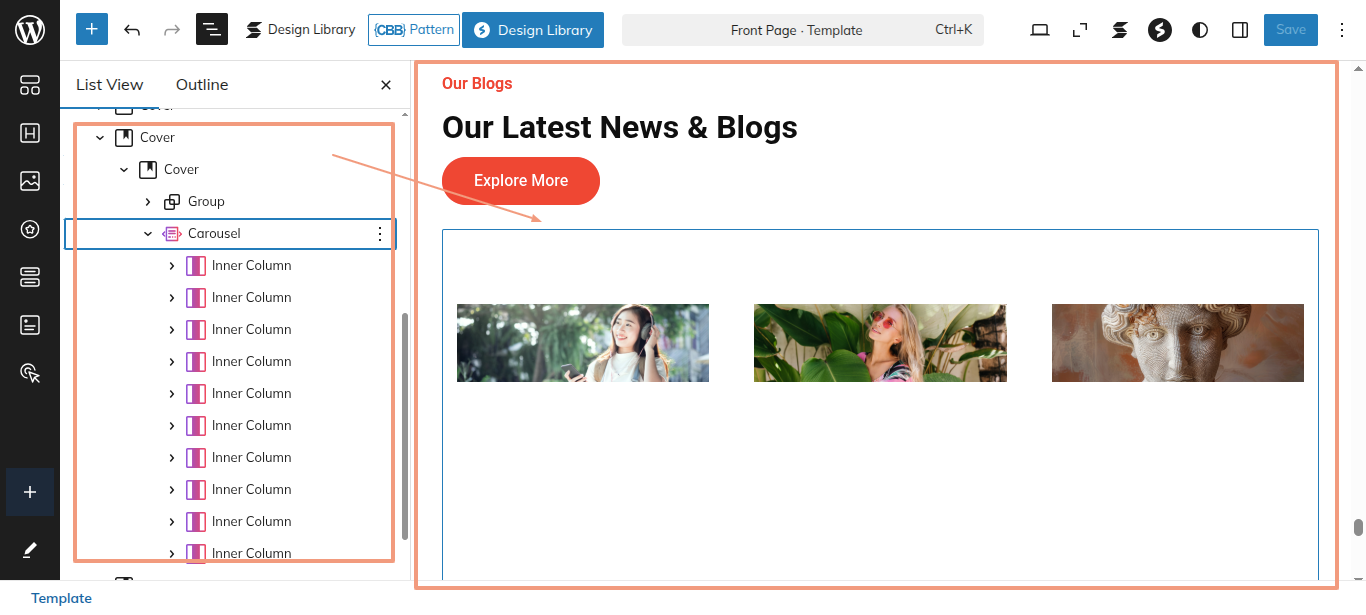Select the image of woman in sunglasses
This screenshot has height=615, width=1366.
coord(880,343)
